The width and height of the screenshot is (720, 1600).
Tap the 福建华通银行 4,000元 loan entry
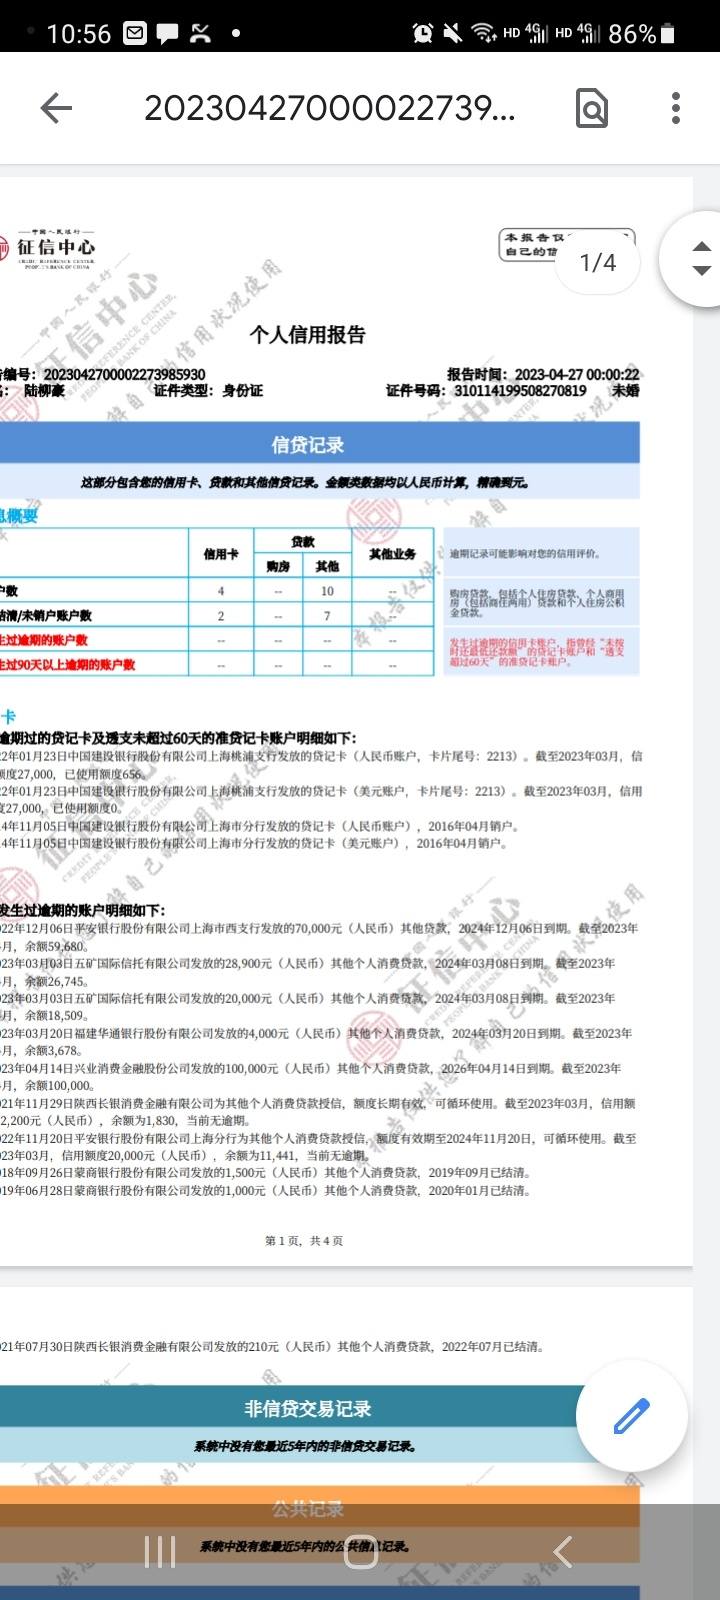[x=316, y=1042]
